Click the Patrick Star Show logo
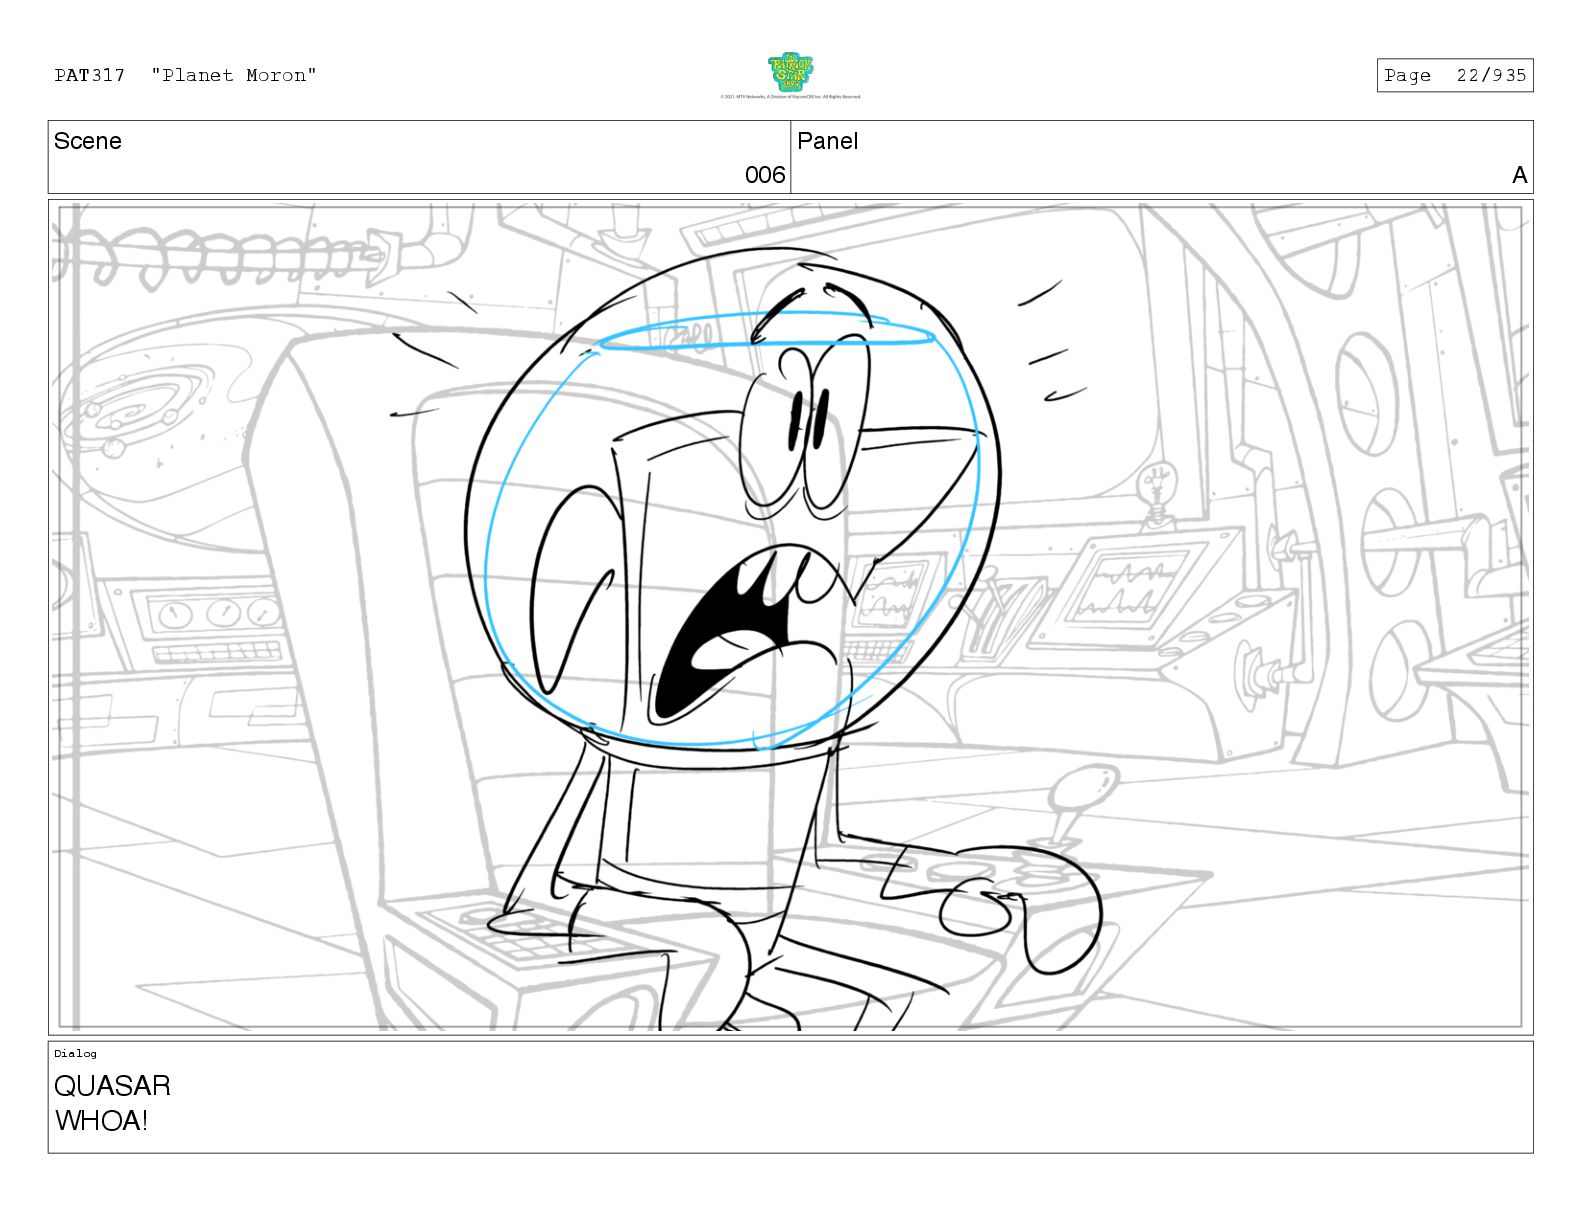This screenshot has width=1582, height=1225. 790,72
